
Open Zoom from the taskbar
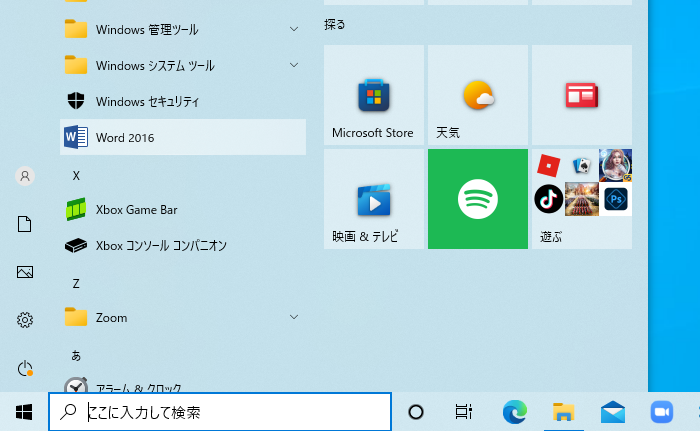point(662,412)
